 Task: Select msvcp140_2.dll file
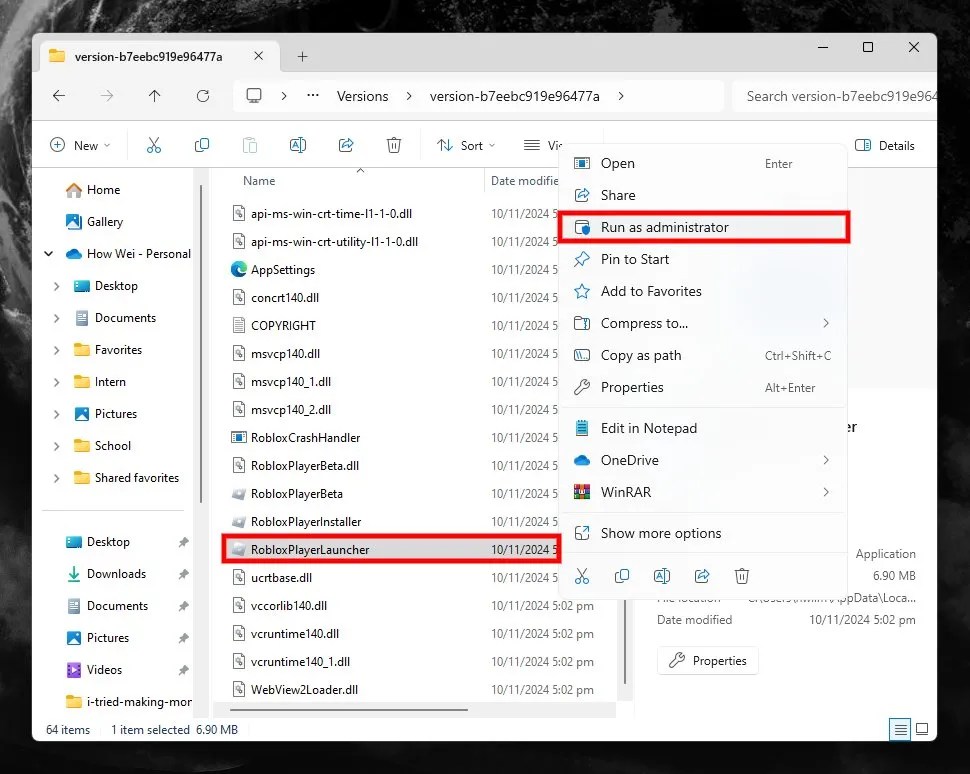(x=281, y=410)
